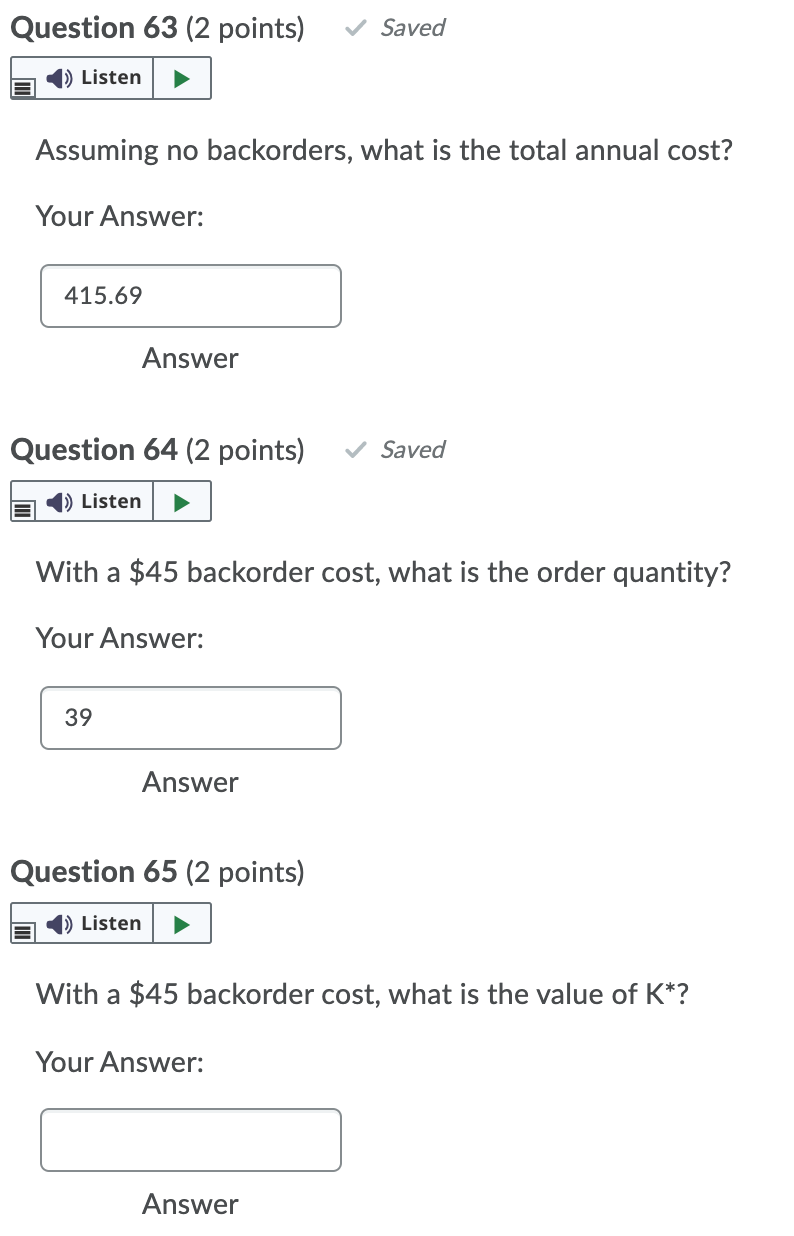This screenshot has width=794, height=1236.
Task: Click the empty answer field for Question 65
Action: (190, 1140)
